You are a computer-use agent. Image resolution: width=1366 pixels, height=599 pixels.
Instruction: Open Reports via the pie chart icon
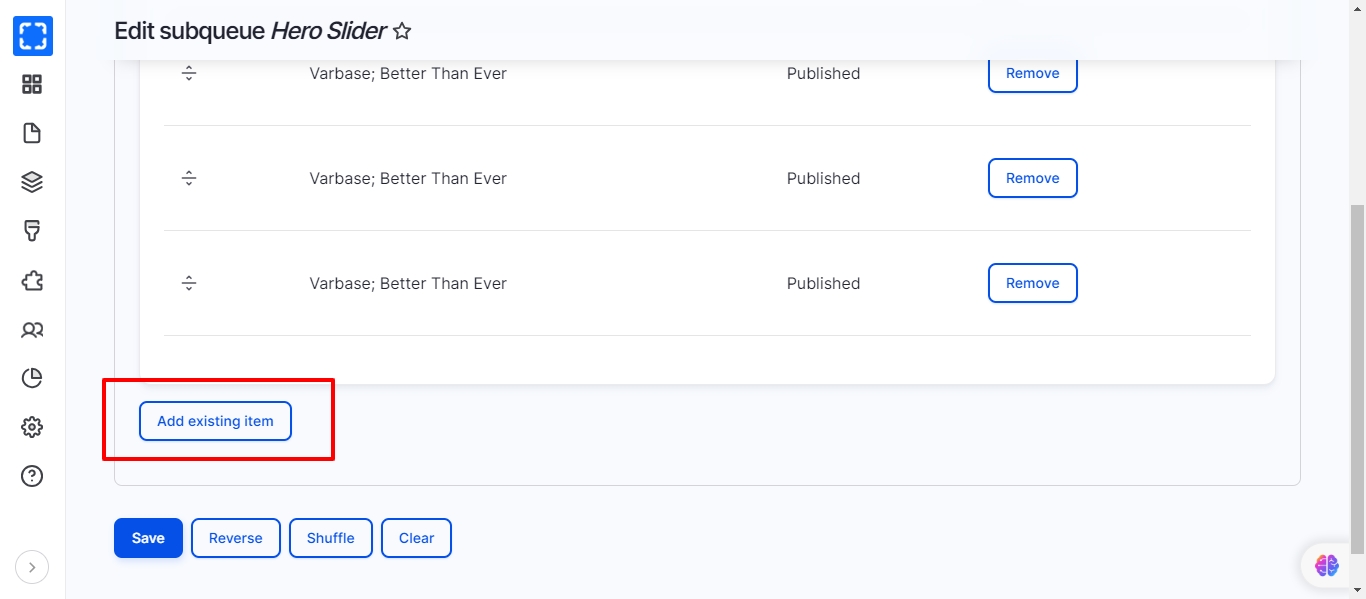pos(32,378)
